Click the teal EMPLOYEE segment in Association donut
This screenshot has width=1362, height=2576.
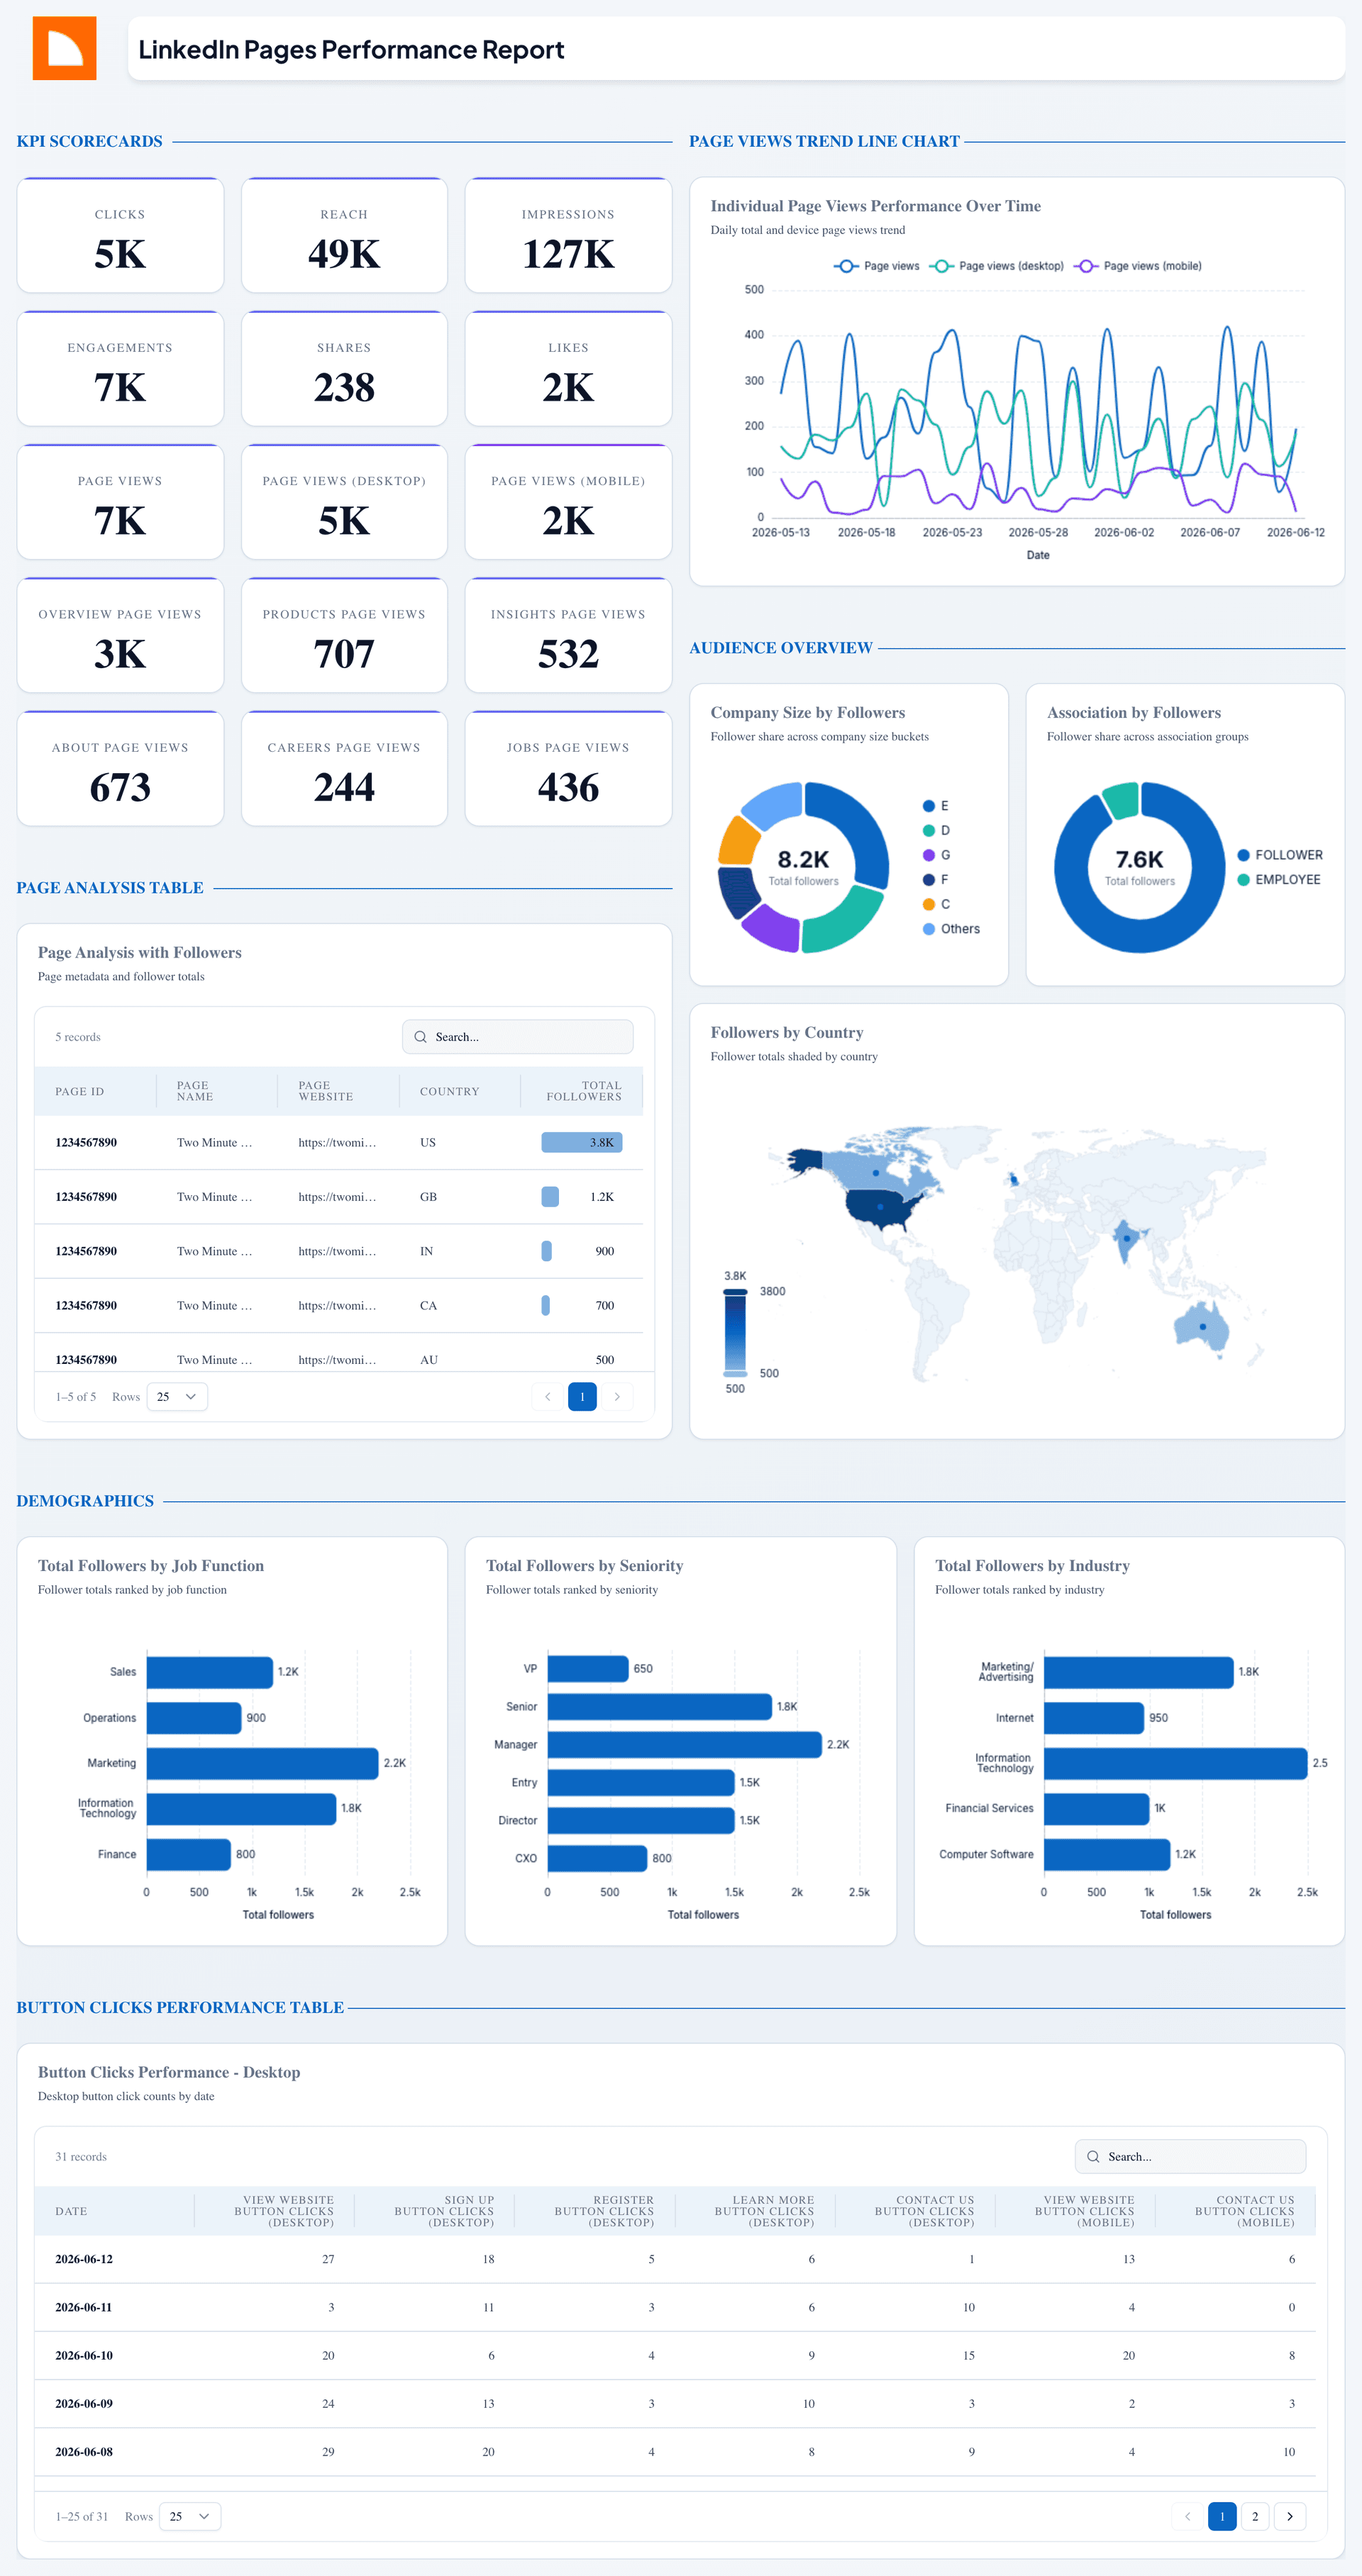(1122, 799)
